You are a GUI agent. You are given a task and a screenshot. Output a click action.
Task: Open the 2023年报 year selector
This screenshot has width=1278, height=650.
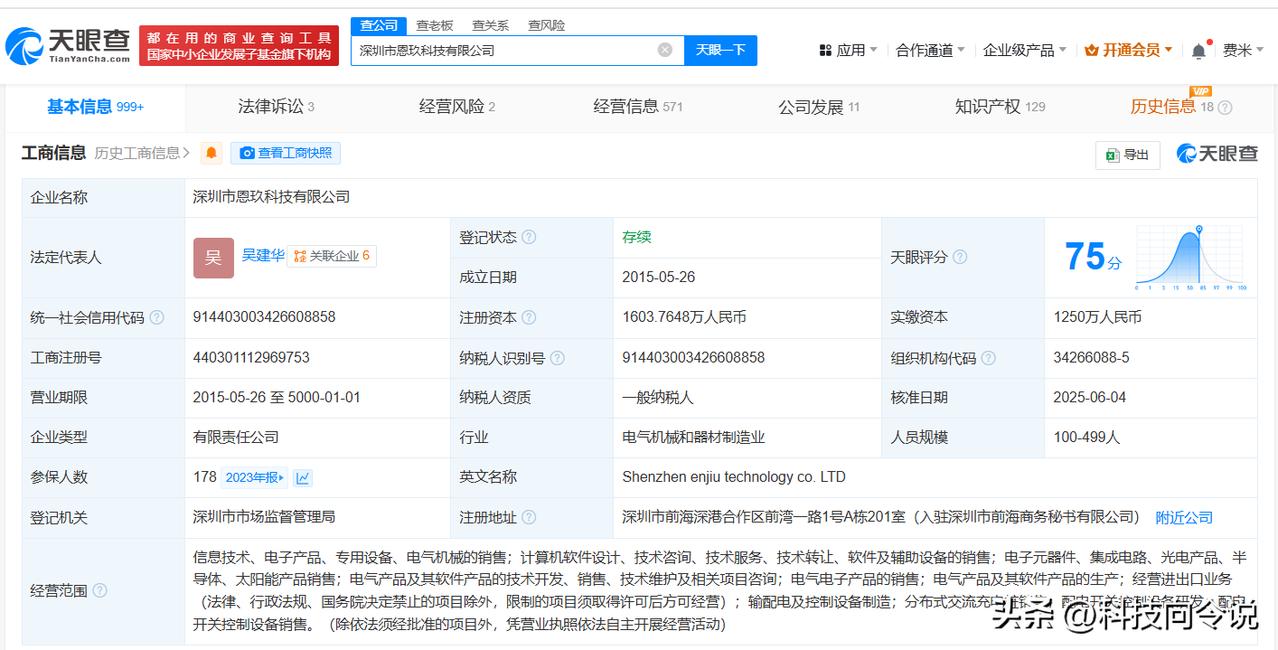pos(254,478)
